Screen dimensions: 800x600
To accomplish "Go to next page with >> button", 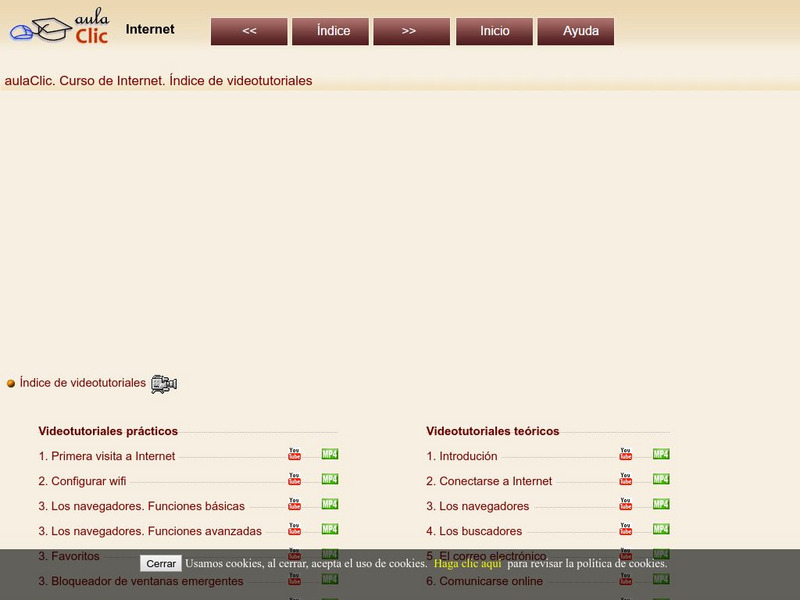I will point(412,31).
